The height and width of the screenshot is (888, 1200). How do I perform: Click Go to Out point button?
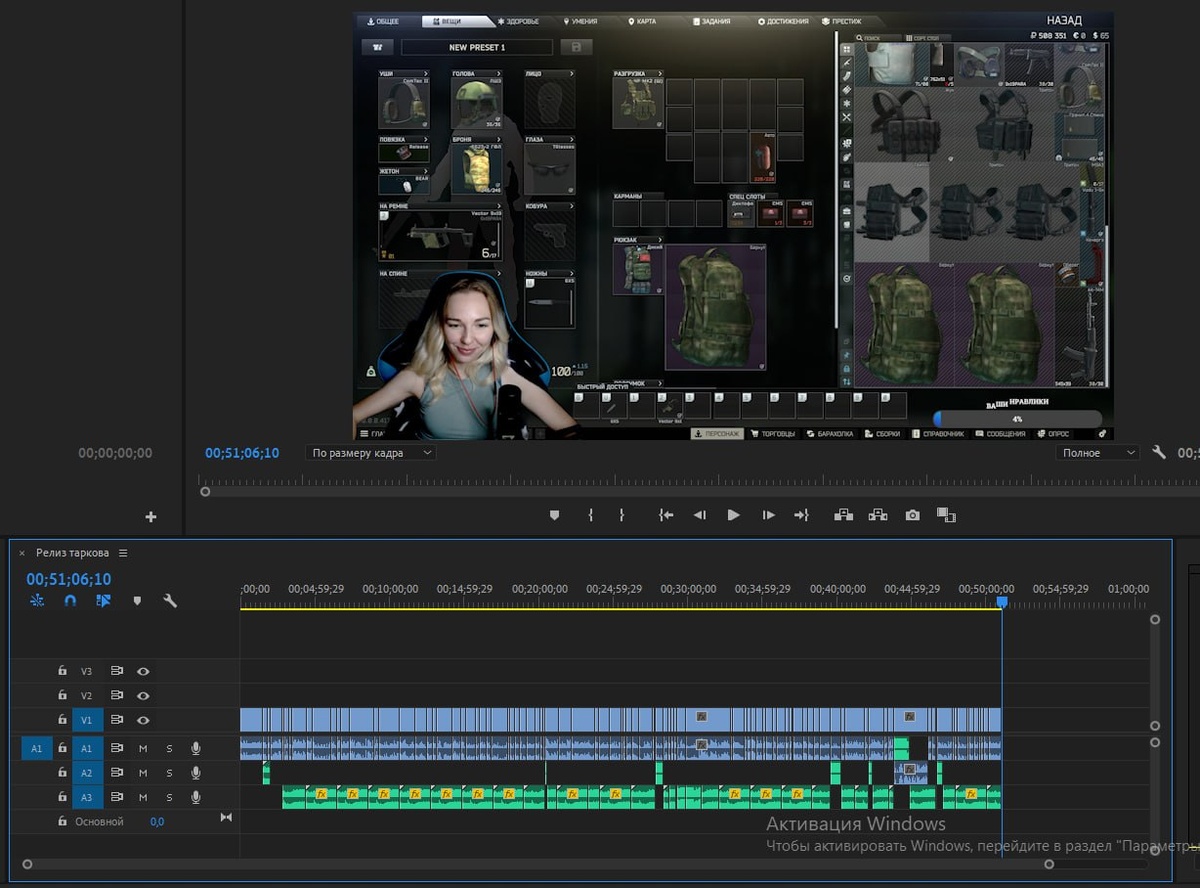pyautogui.click(x=801, y=515)
